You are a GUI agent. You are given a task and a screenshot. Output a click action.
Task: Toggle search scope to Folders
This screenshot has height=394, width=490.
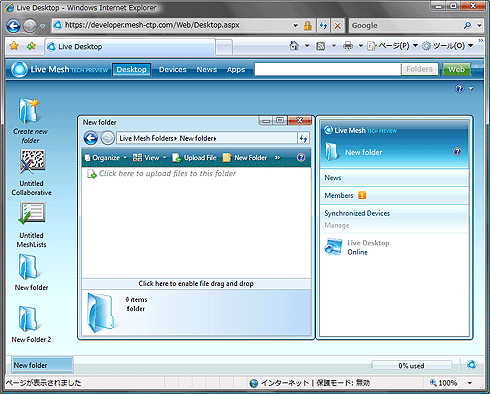click(x=419, y=69)
